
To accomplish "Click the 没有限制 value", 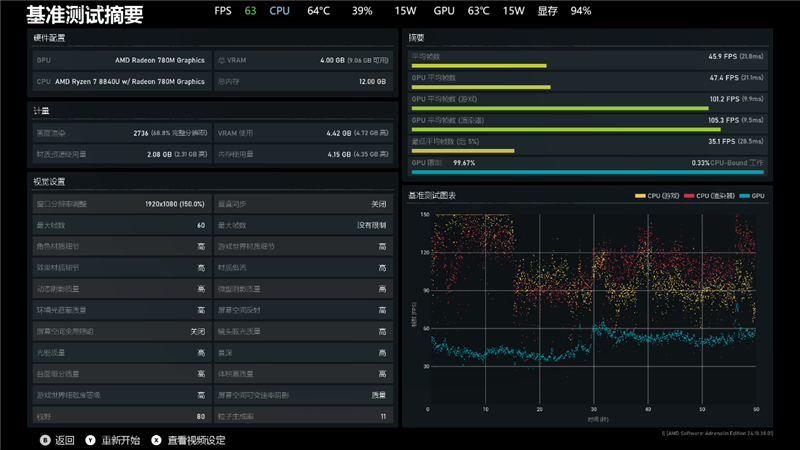I will coord(371,225).
